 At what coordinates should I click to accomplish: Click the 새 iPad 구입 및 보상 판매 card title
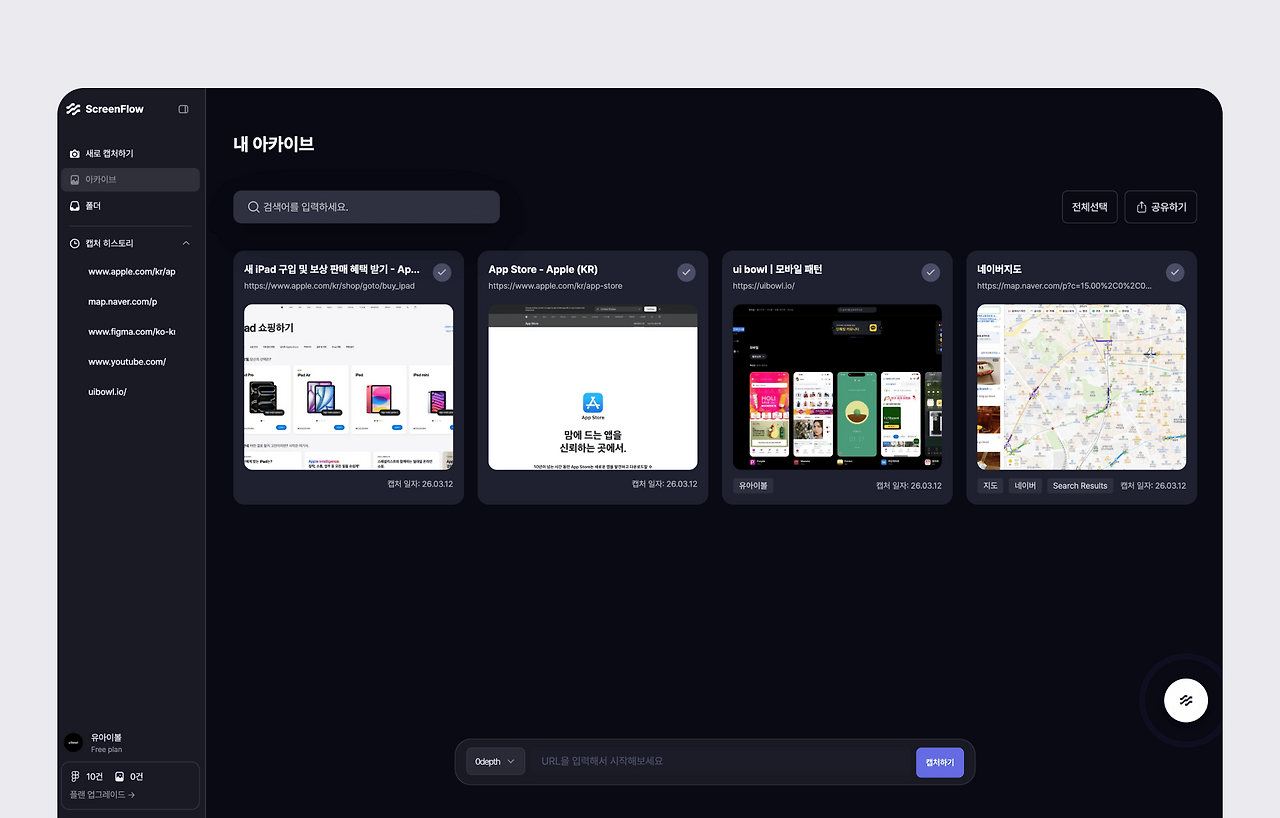coord(332,269)
